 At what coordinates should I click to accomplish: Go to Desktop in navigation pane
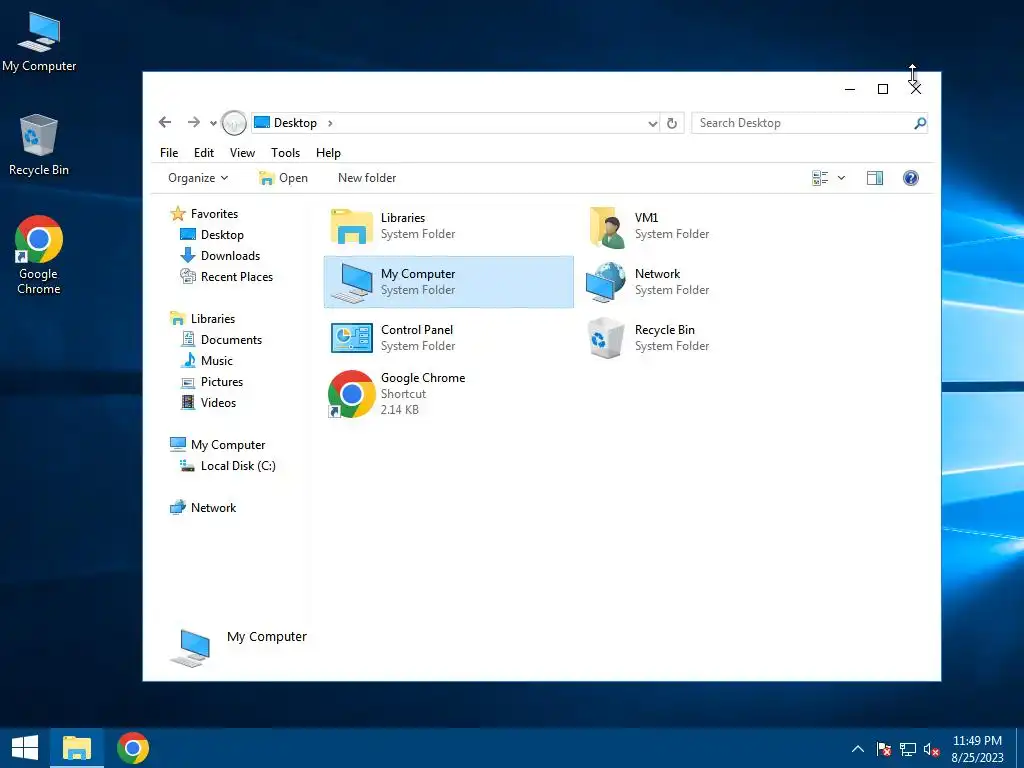[222, 234]
